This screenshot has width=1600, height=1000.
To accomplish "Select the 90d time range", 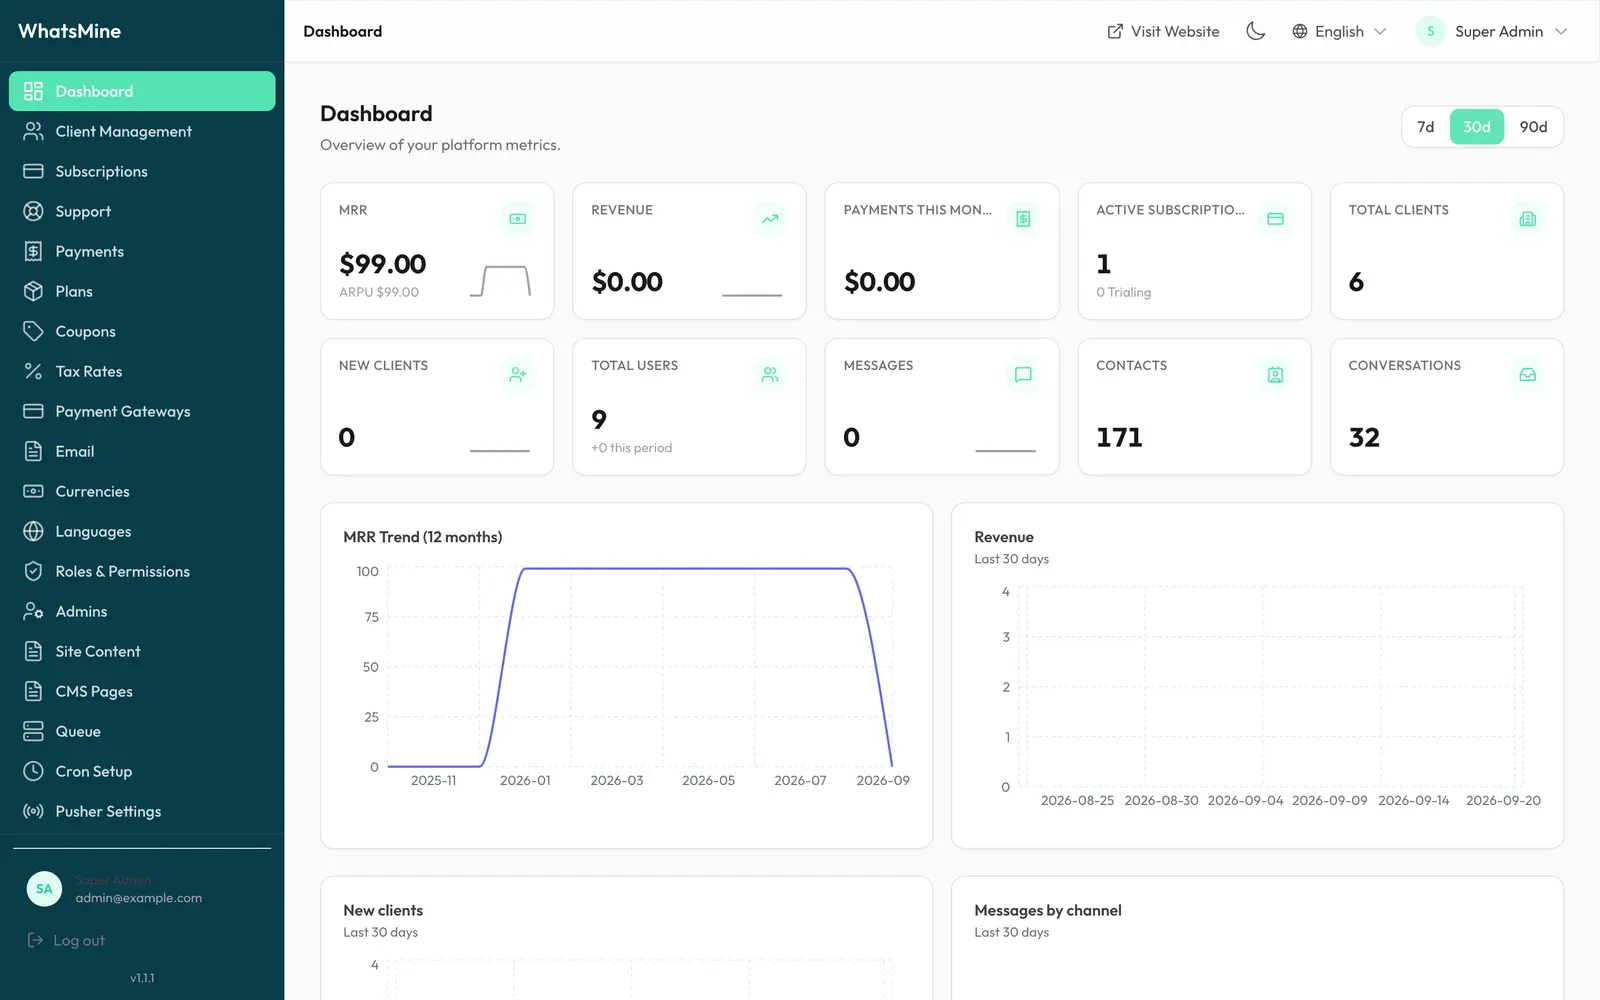I will (1533, 127).
